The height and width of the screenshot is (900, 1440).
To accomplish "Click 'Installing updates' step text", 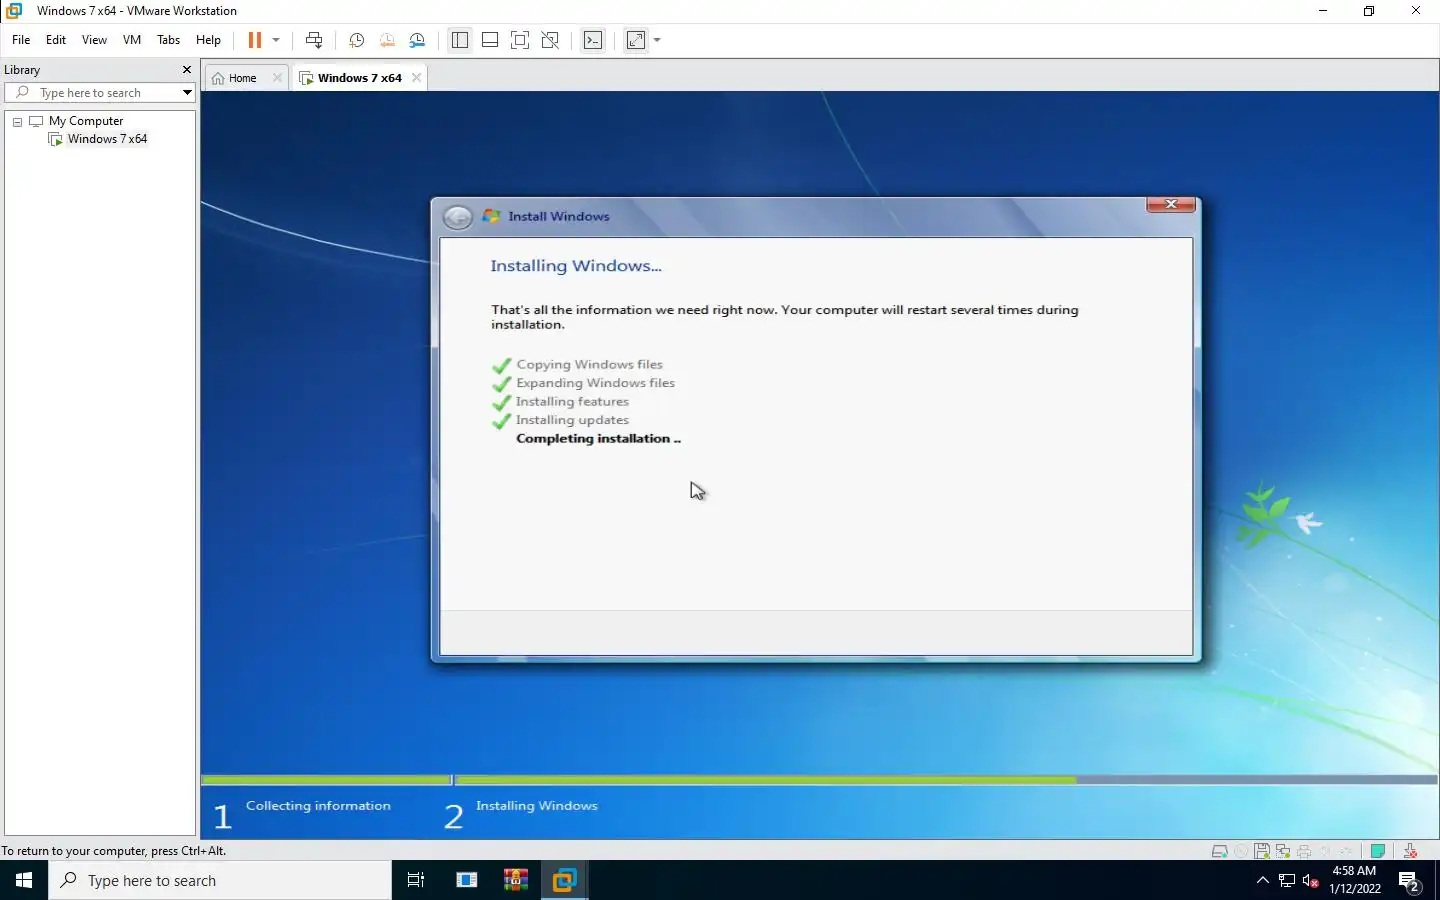I will (x=572, y=420).
